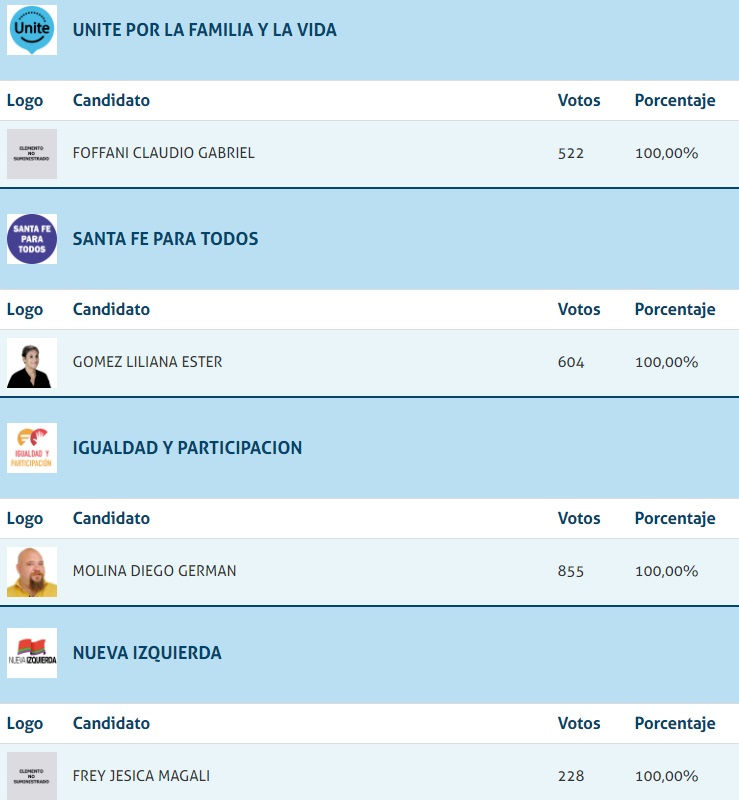Click the 604 votes value for Gomez
Image resolution: width=739 pixels, height=801 pixels.
[x=571, y=362]
